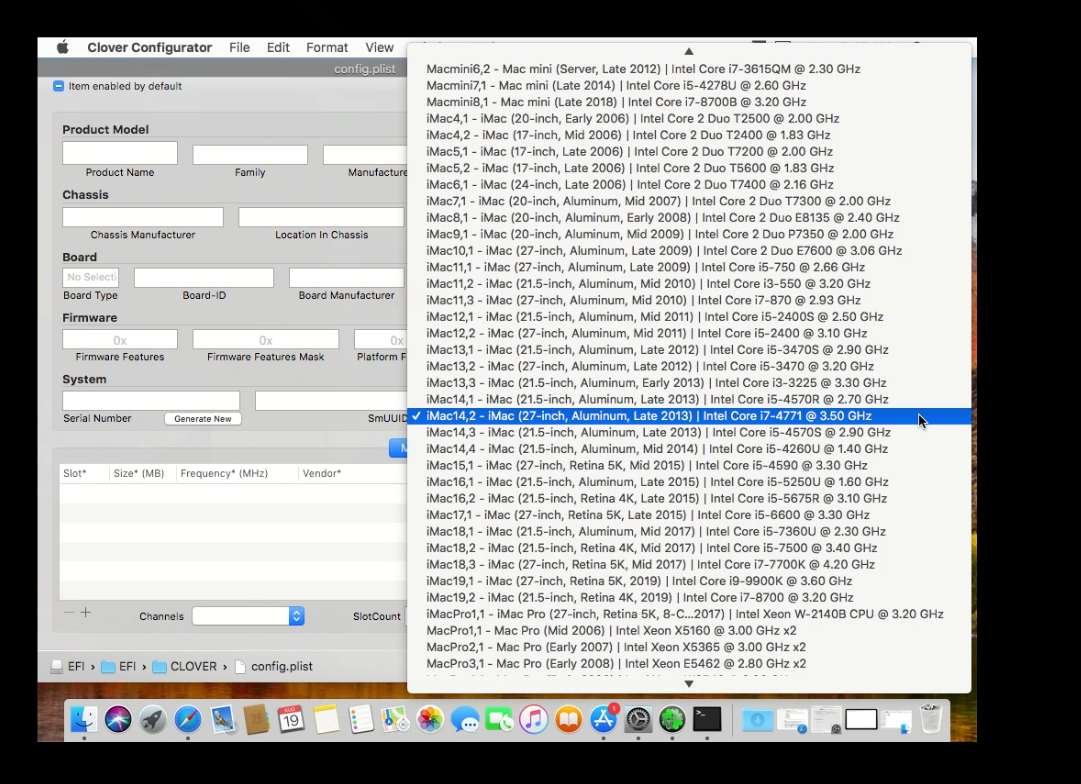Open Photos flower icon in dock
This screenshot has height=784, width=1081.
click(x=430, y=719)
